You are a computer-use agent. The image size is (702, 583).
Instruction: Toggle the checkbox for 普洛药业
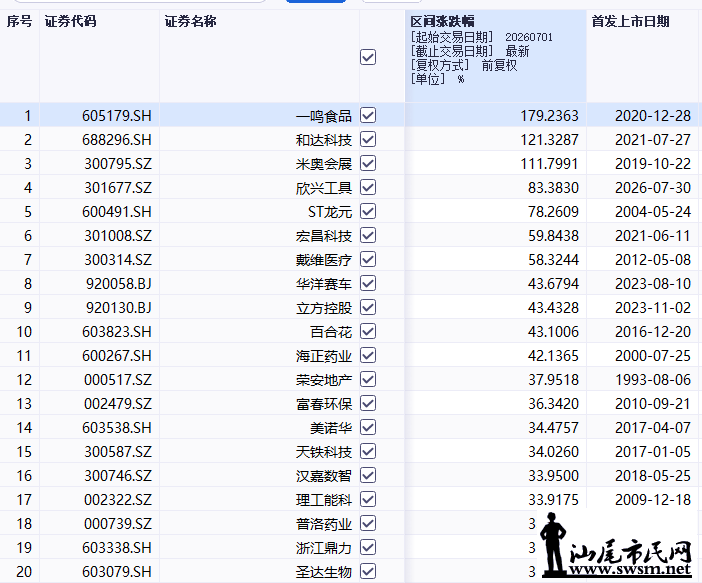[x=368, y=523]
